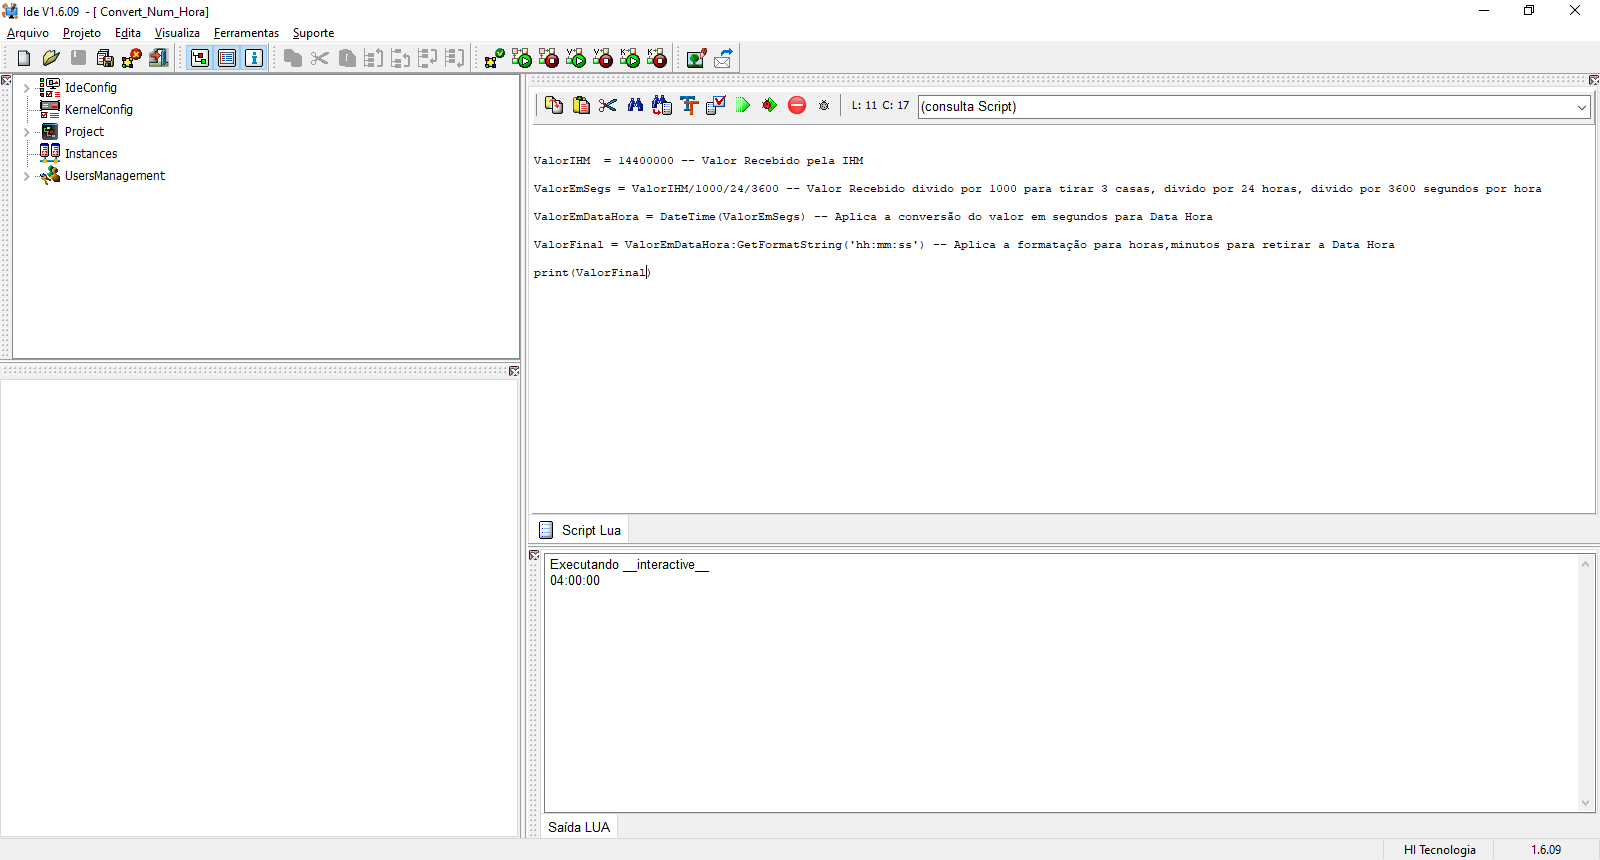The height and width of the screenshot is (860, 1600).
Task: Click the V+ green play icon
Action: [575, 58]
